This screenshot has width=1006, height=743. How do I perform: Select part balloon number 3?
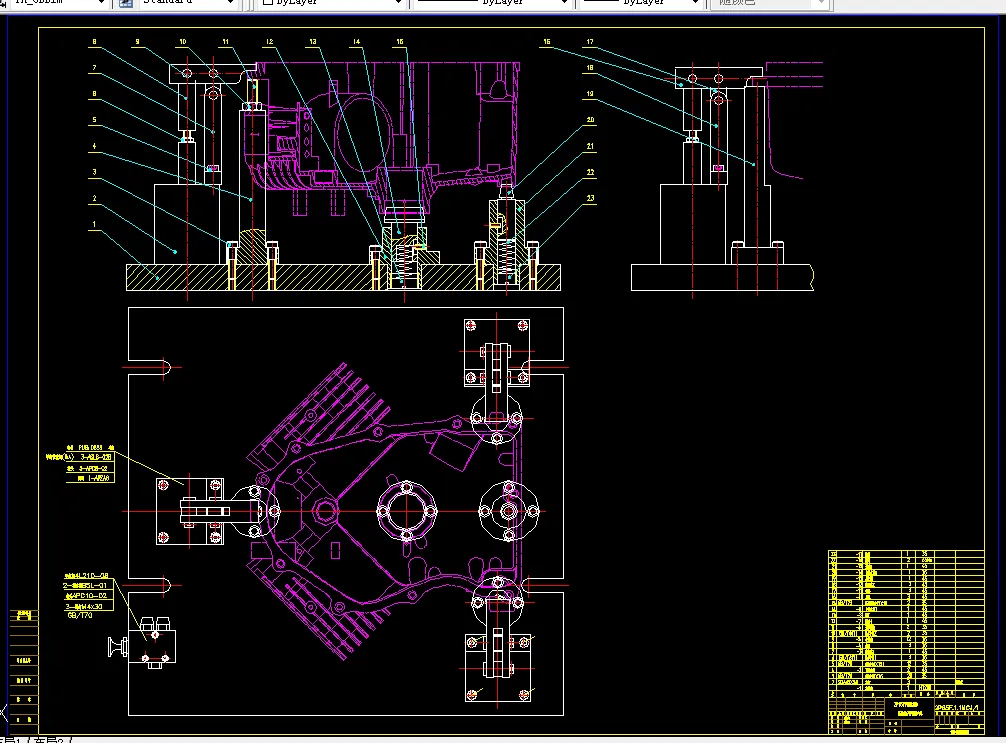94,172
